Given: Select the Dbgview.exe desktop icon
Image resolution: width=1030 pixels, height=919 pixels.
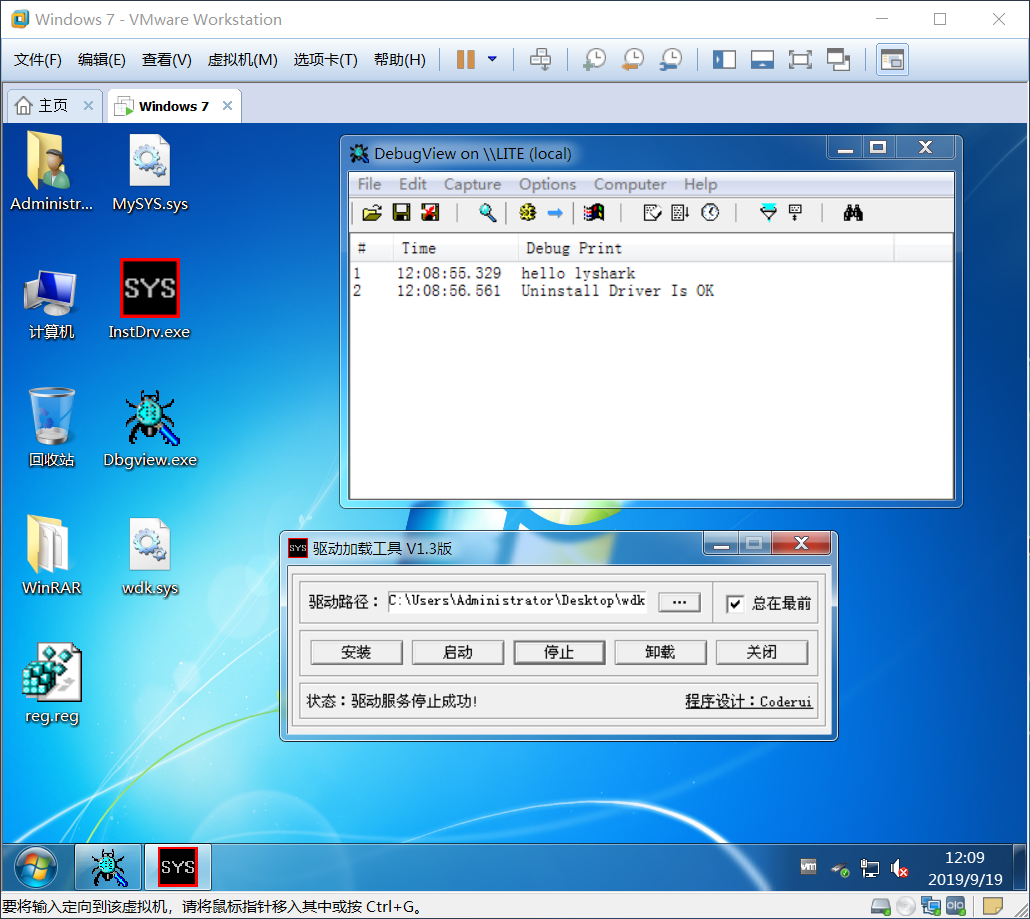Looking at the screenshot, I should 150,428.
